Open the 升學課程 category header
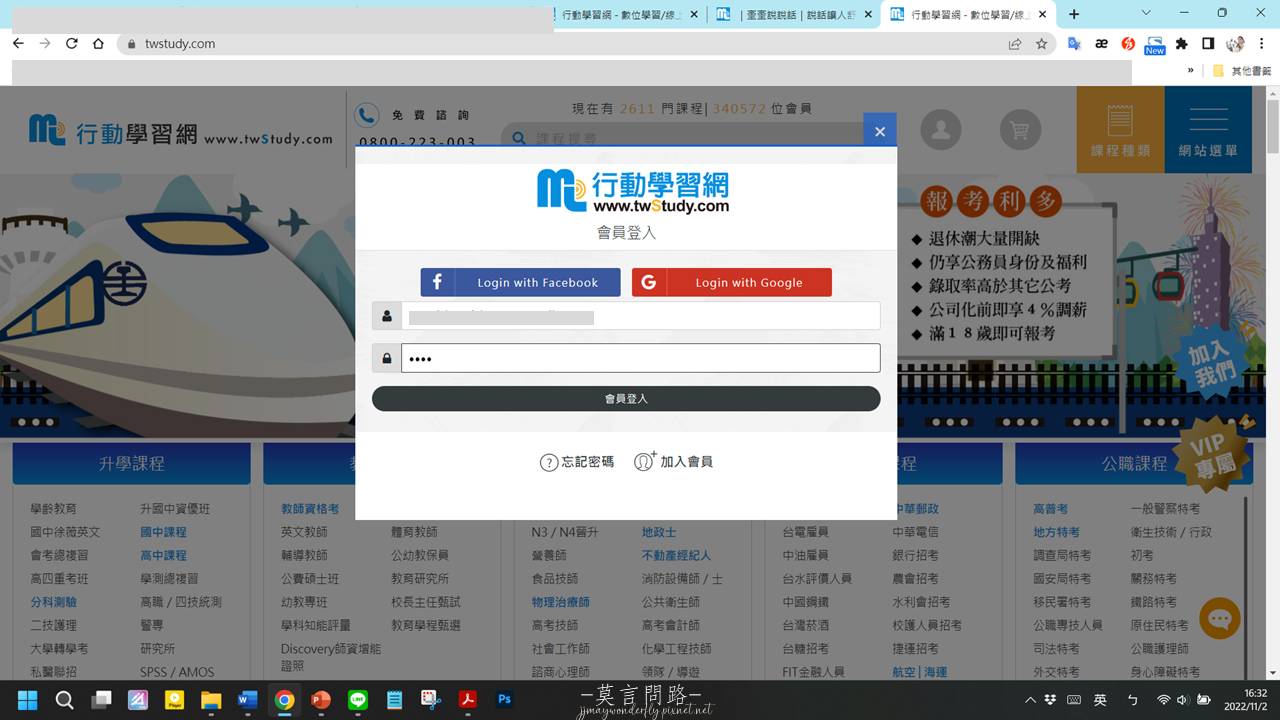The width and height of the screenshot is (1280, 720). coord(131,464)
